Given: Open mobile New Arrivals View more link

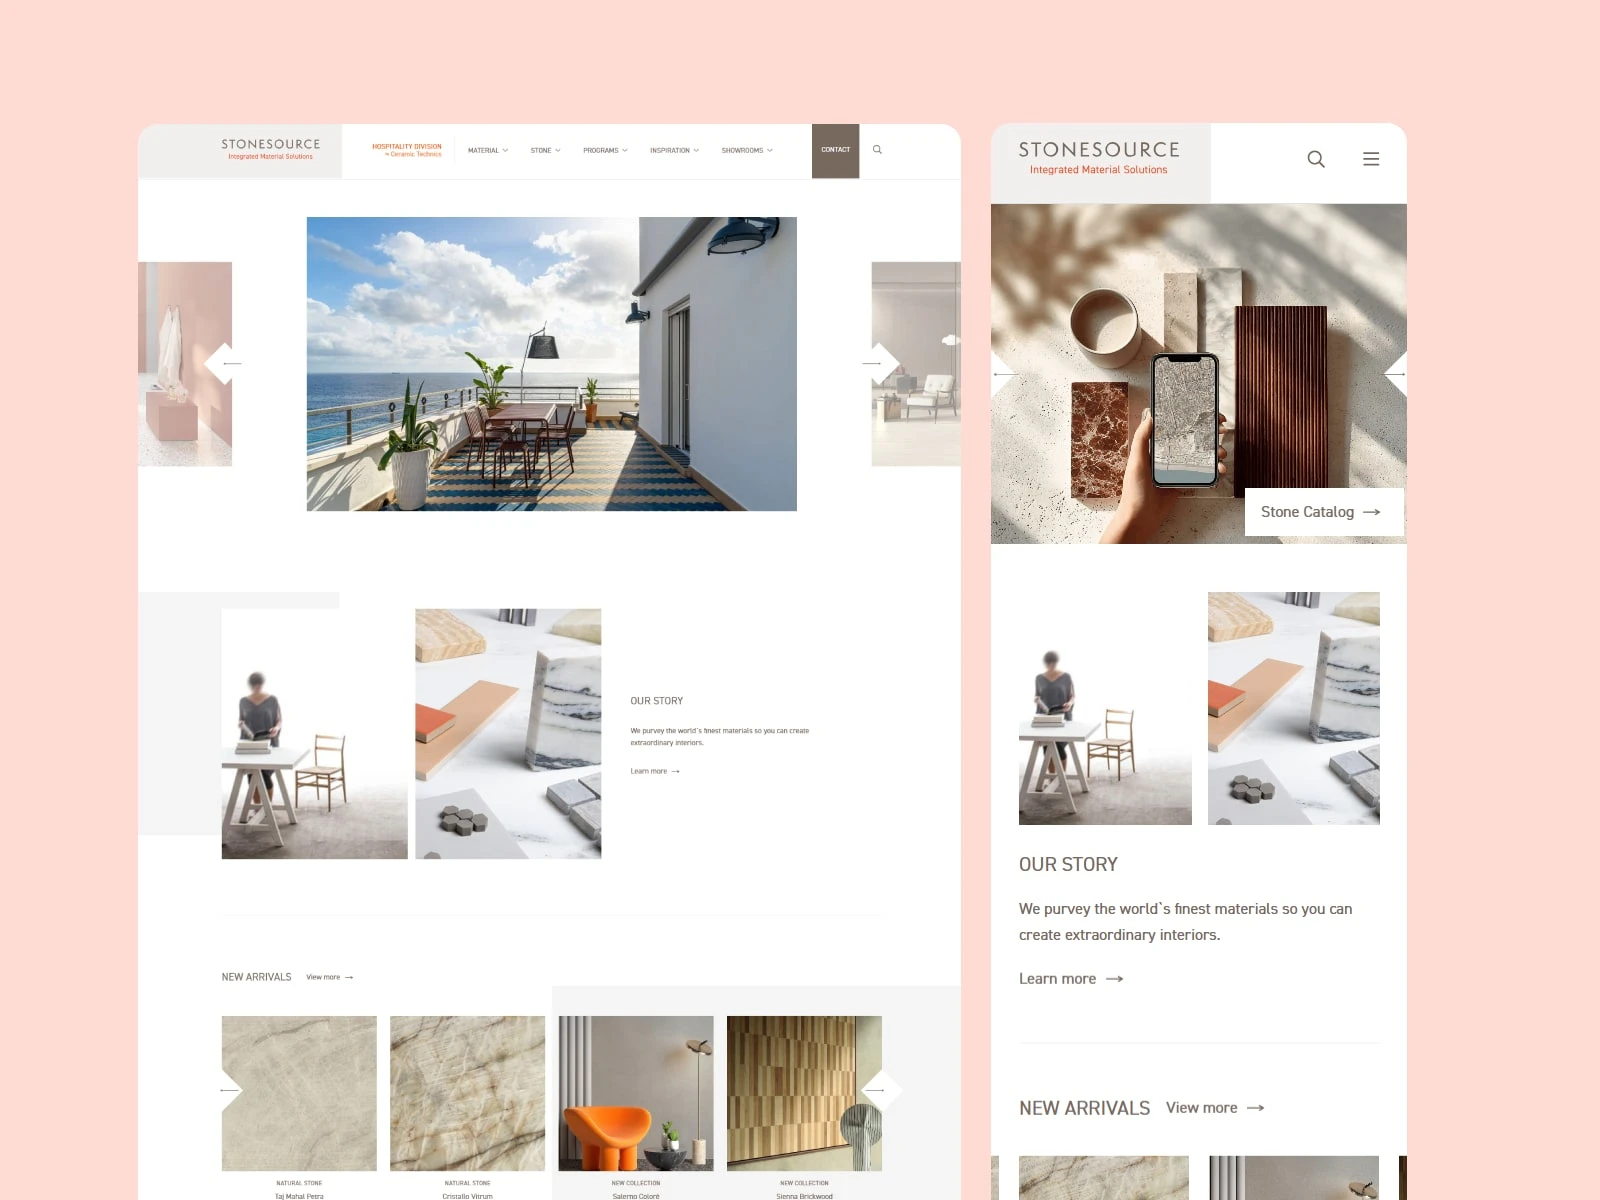Looking at the screenshot, I should pos(1215,1108).
